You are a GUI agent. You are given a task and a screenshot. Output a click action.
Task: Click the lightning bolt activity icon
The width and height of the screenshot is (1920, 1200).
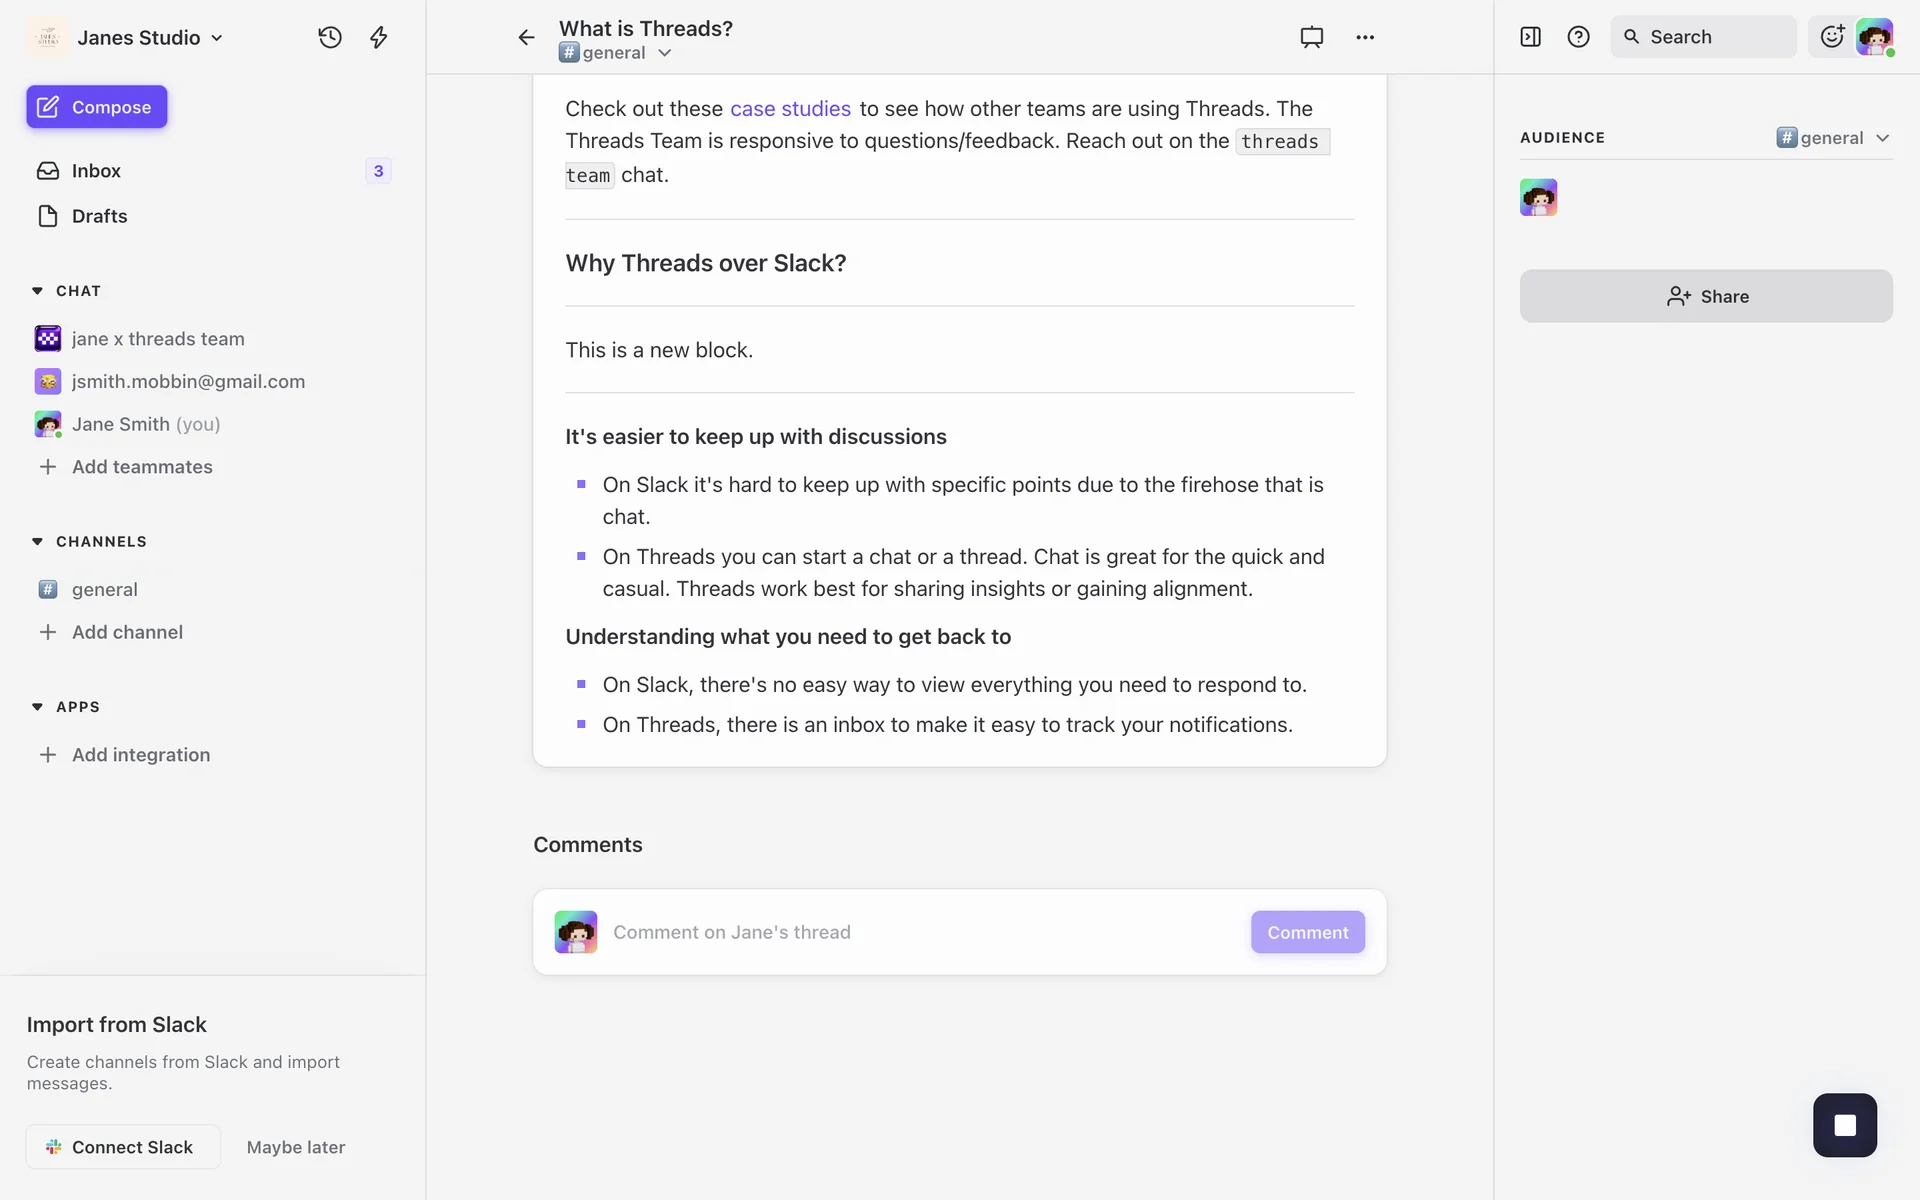pyautogui.click(x=379, y=38)
